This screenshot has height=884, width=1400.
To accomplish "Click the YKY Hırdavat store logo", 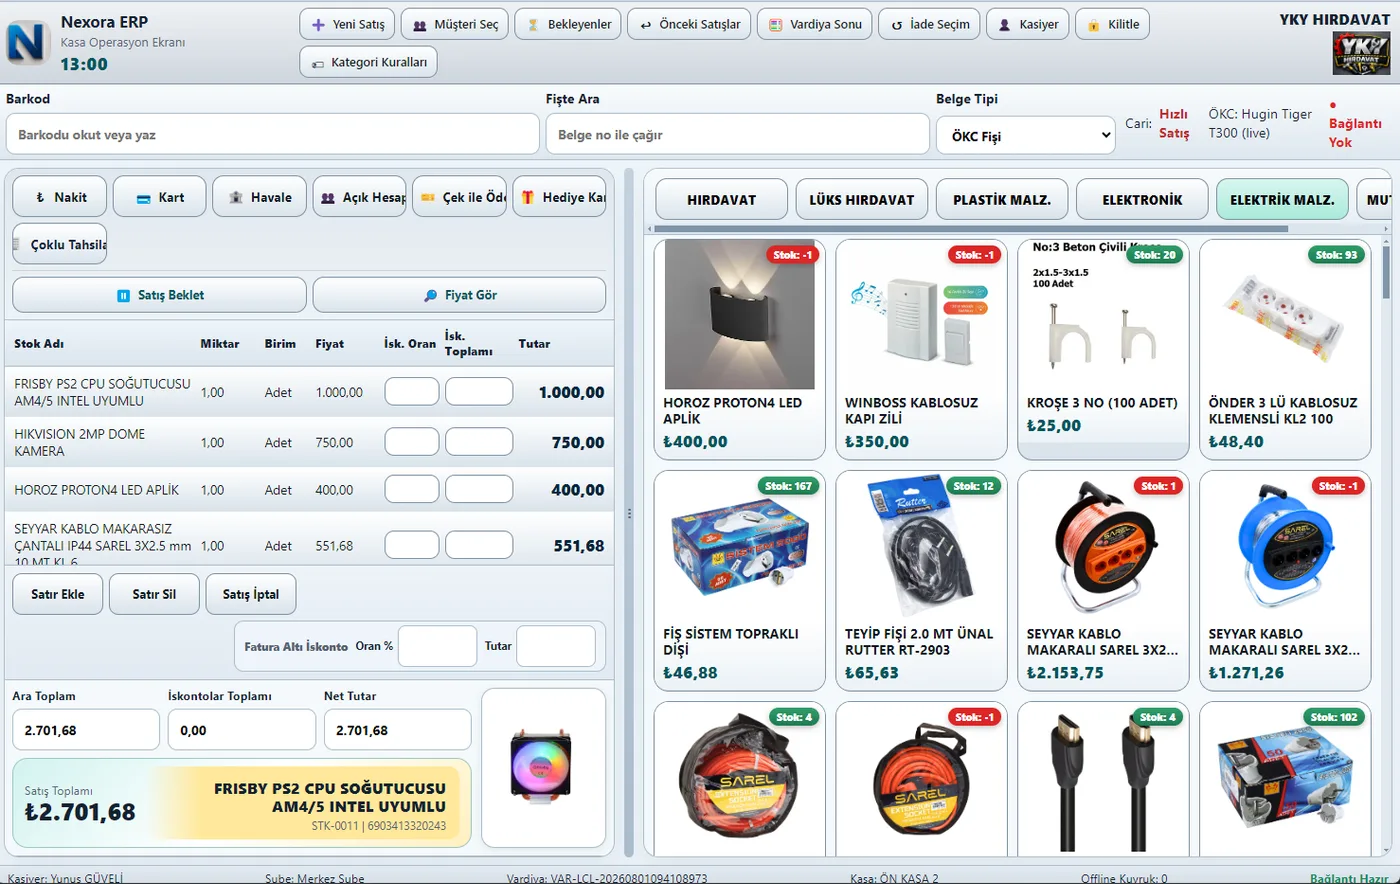I will click(x=1362, y=53).
